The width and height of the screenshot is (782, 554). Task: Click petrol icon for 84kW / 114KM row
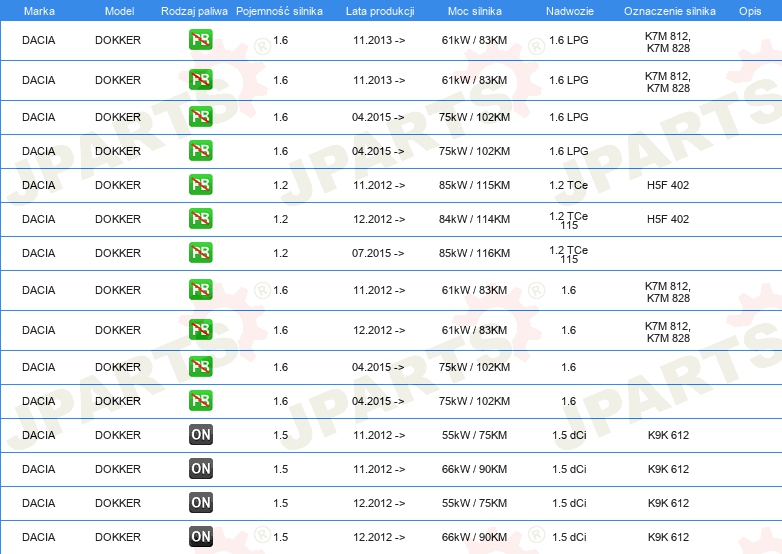[x=200, y=219]
